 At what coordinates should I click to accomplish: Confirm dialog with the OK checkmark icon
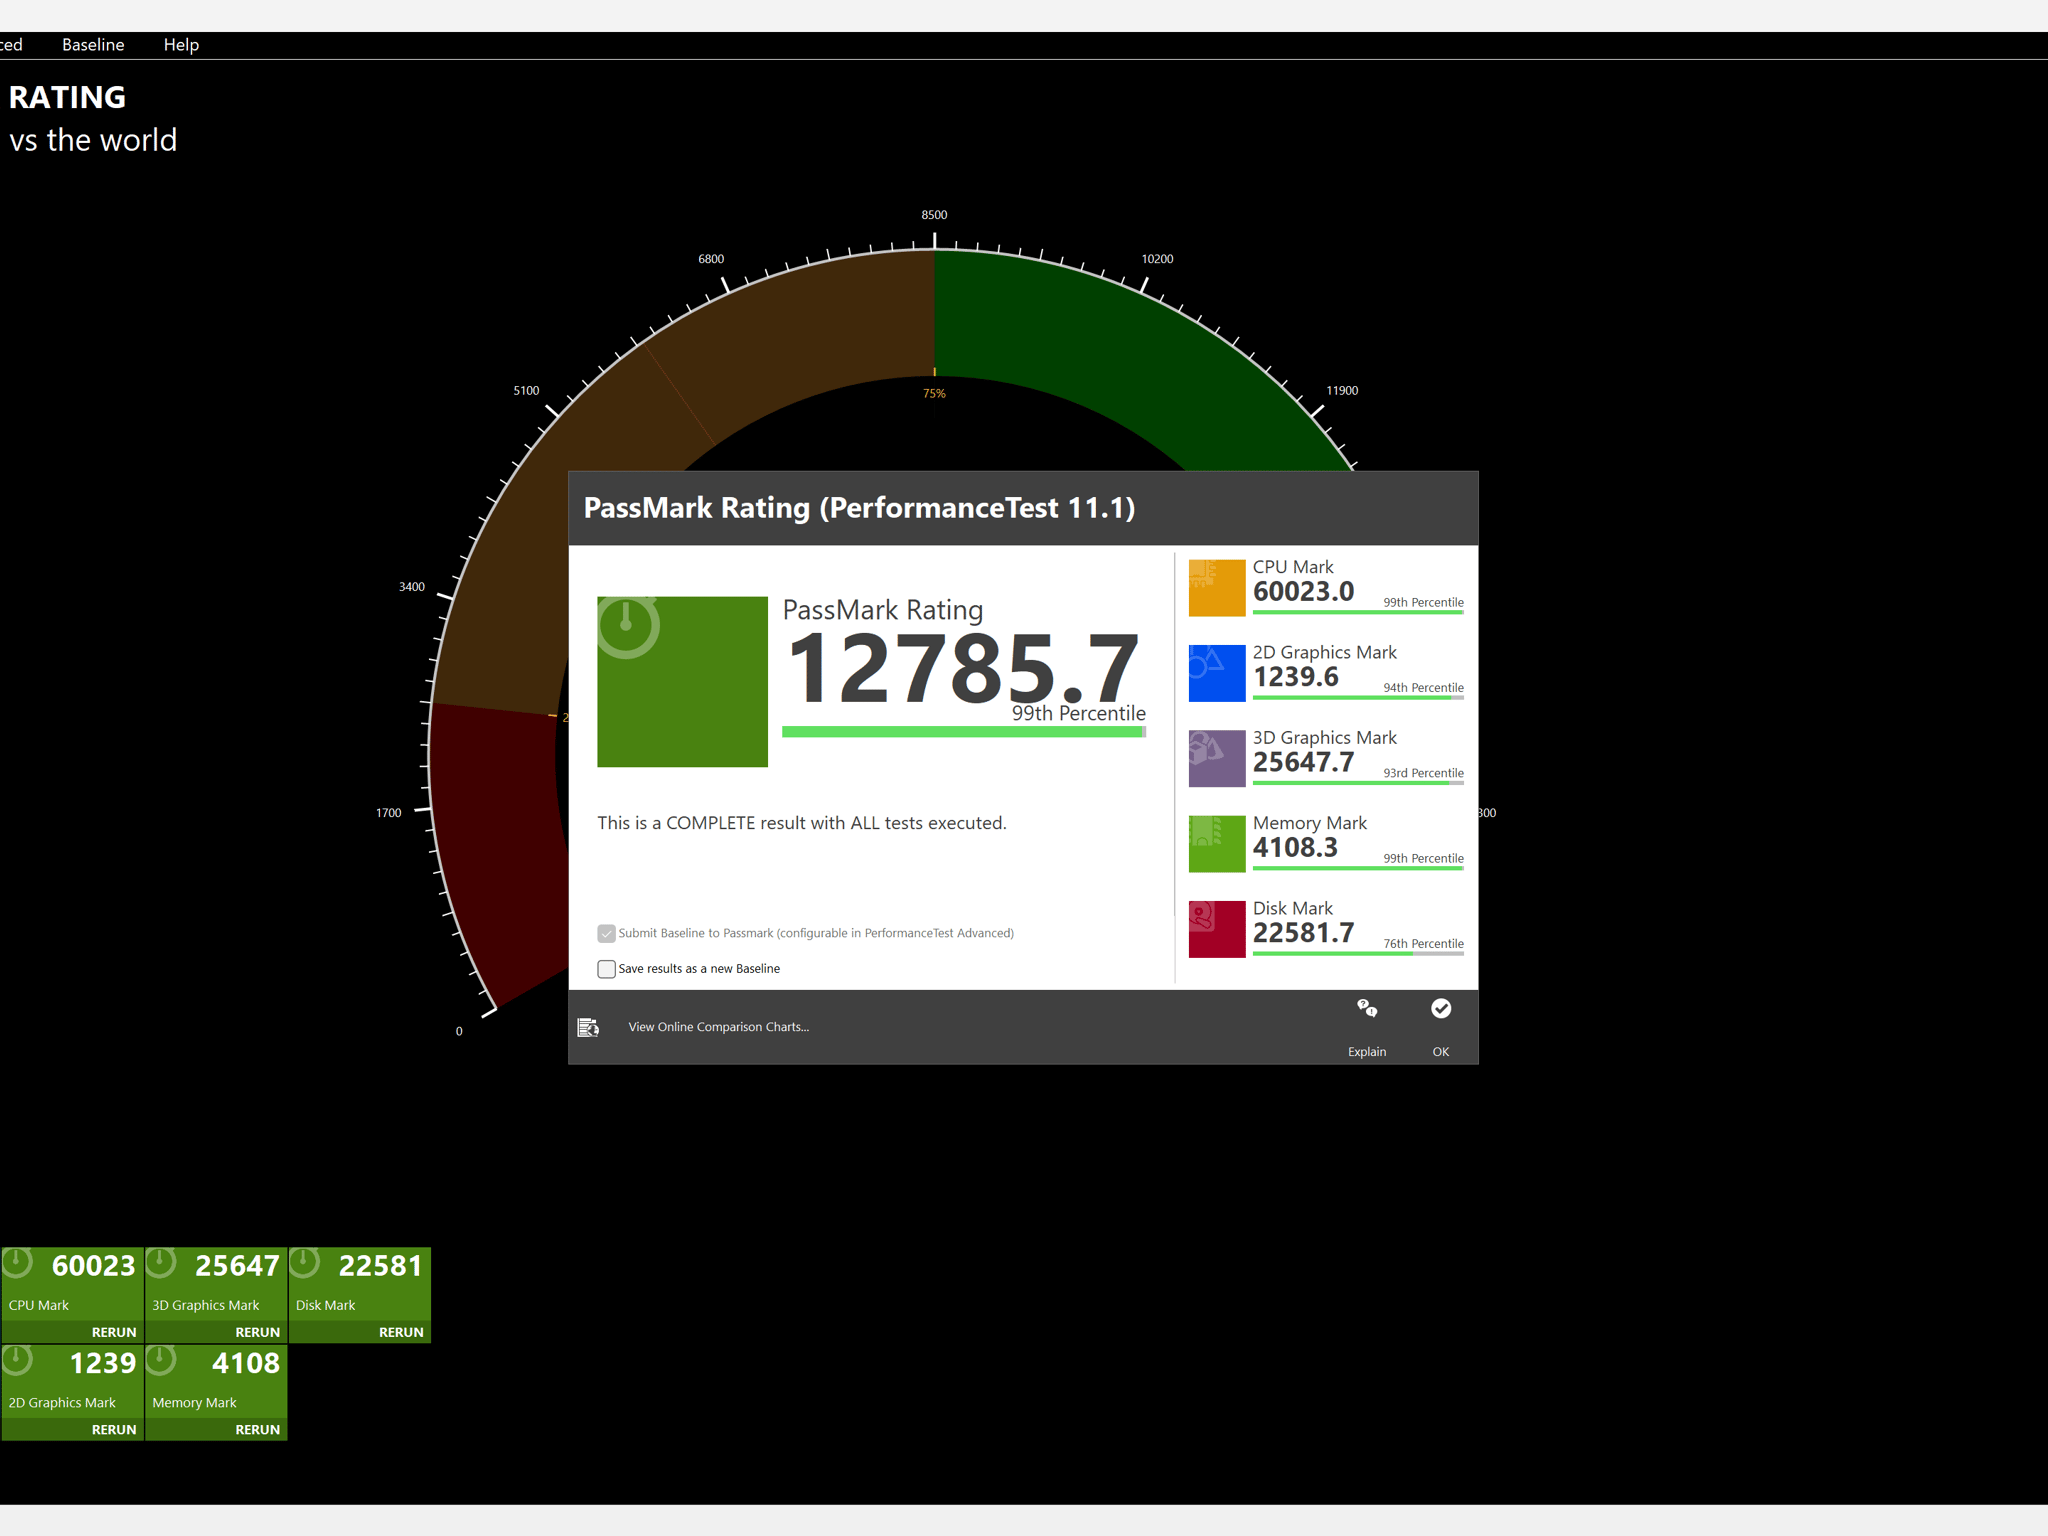[x=1441, y=1008]
